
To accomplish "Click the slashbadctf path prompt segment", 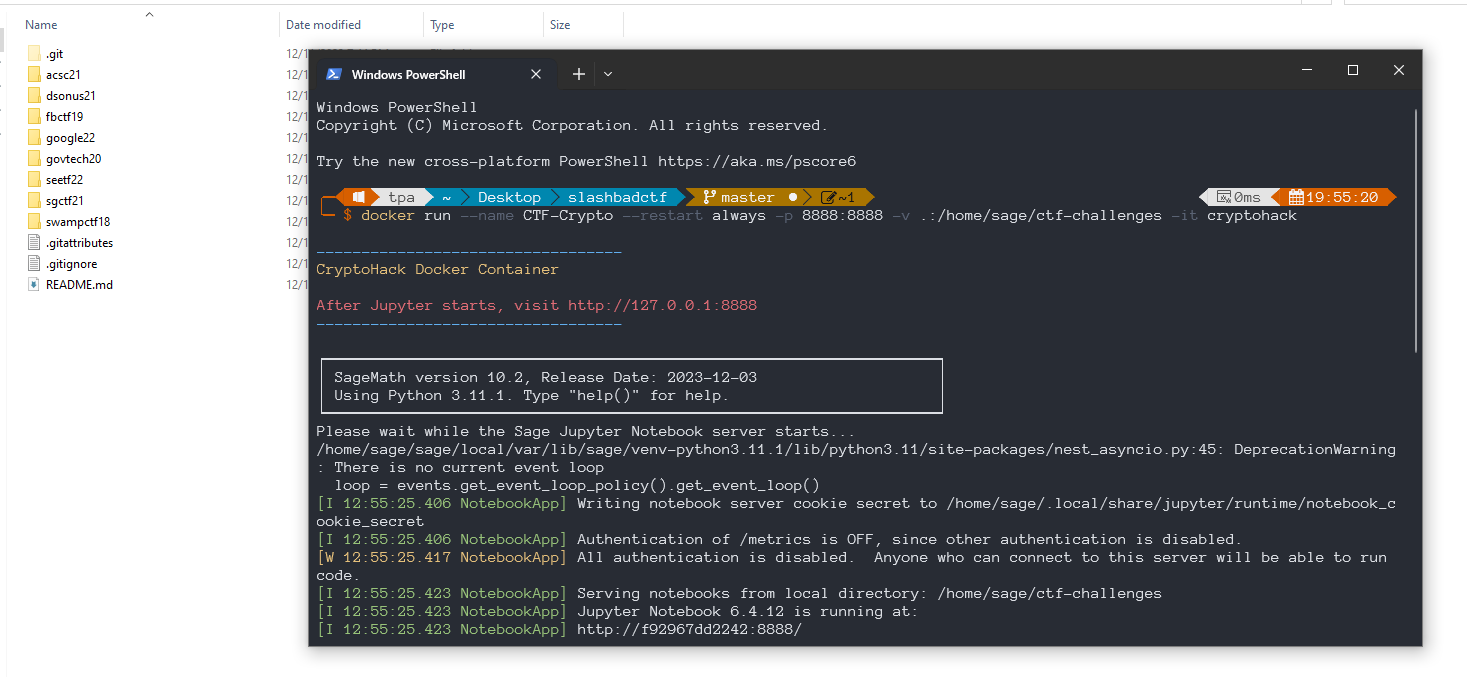I will 617,198.
